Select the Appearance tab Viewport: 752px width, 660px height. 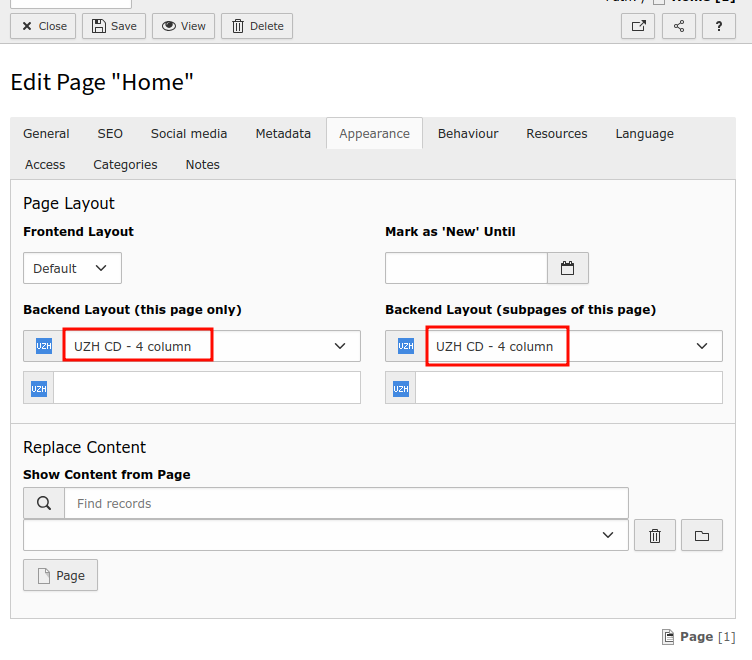click(375, 133)
